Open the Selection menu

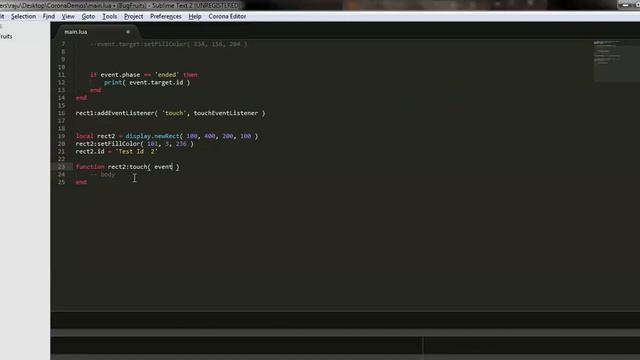23,16
